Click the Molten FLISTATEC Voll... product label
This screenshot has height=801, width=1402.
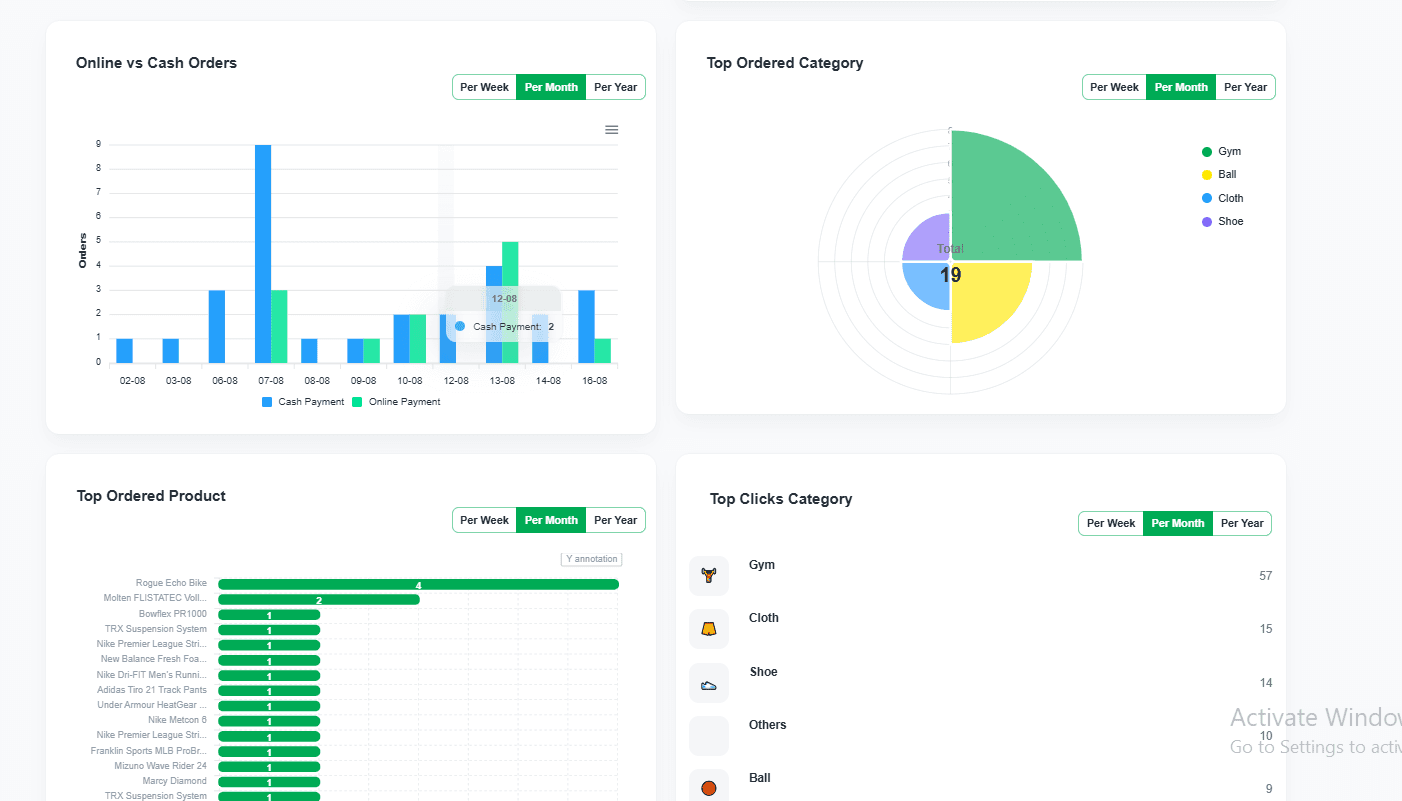[155, 598]
